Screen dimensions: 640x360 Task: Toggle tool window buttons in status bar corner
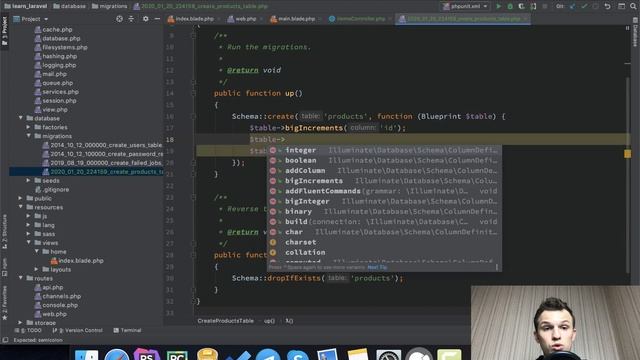[x=5, y=340]
